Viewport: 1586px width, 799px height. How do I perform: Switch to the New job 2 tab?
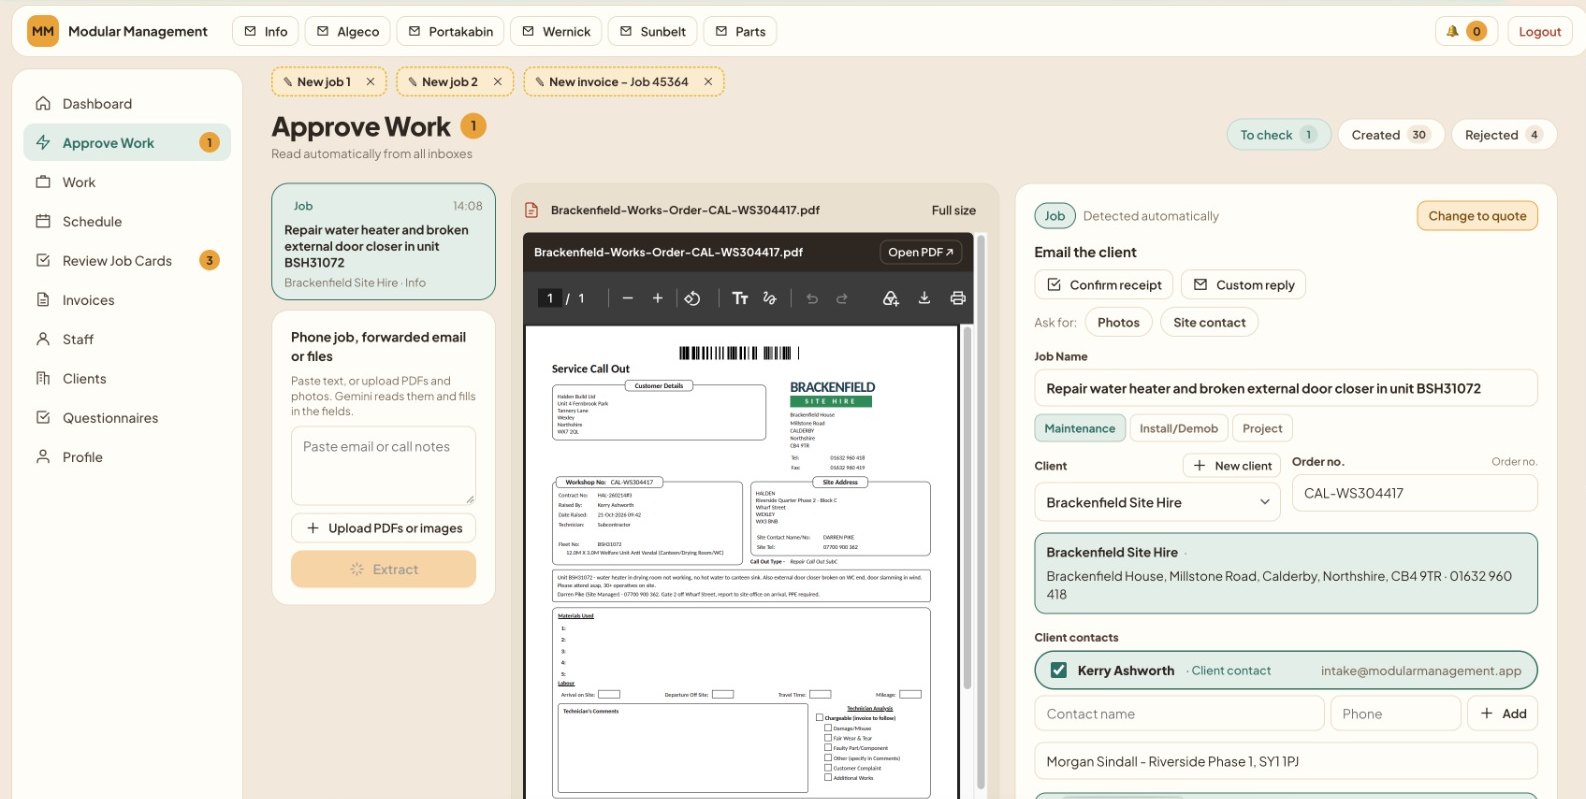click(x=449, y=82)
